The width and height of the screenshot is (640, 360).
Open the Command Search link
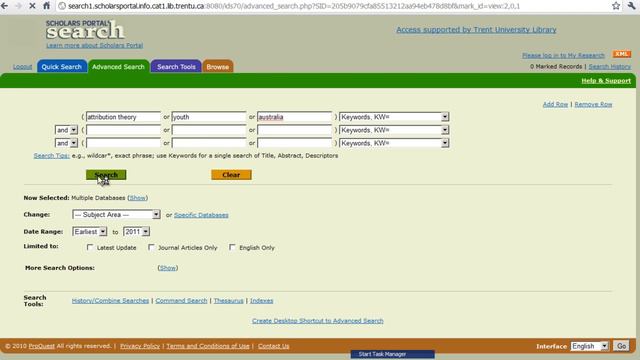181,300
